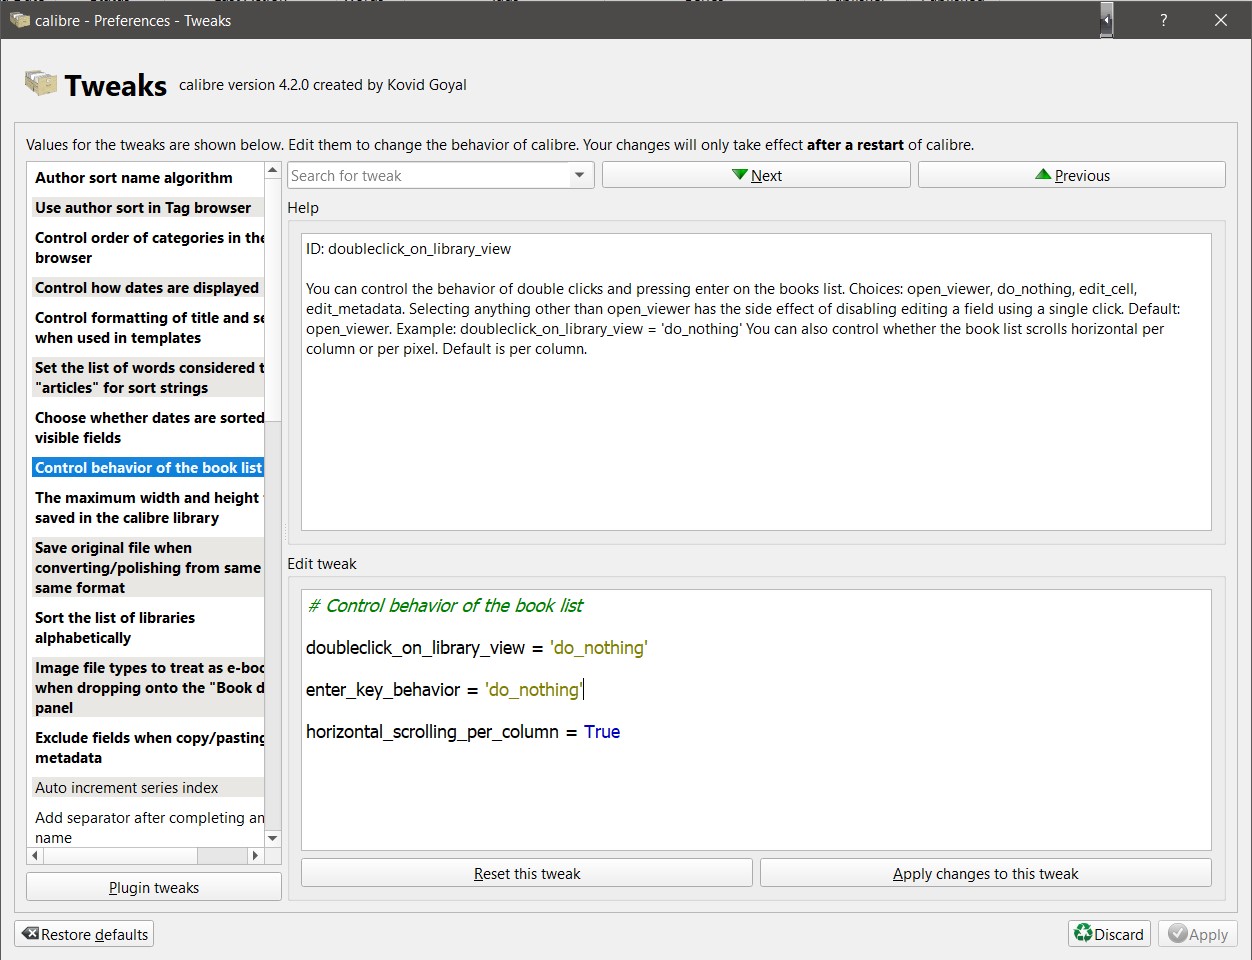1252x960 pixels.
Task: Click the horizontal_scrolling_per_column True value
Action: (x=602, y=732)
